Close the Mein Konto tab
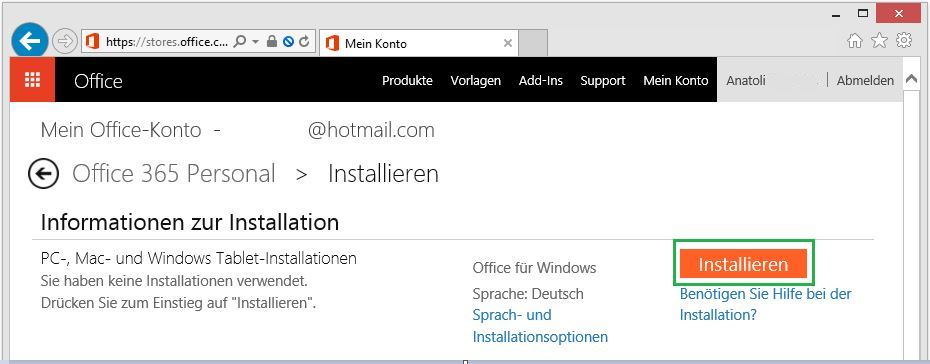The image size is (930, 364). pyautogui.click(x=508, y=43)
